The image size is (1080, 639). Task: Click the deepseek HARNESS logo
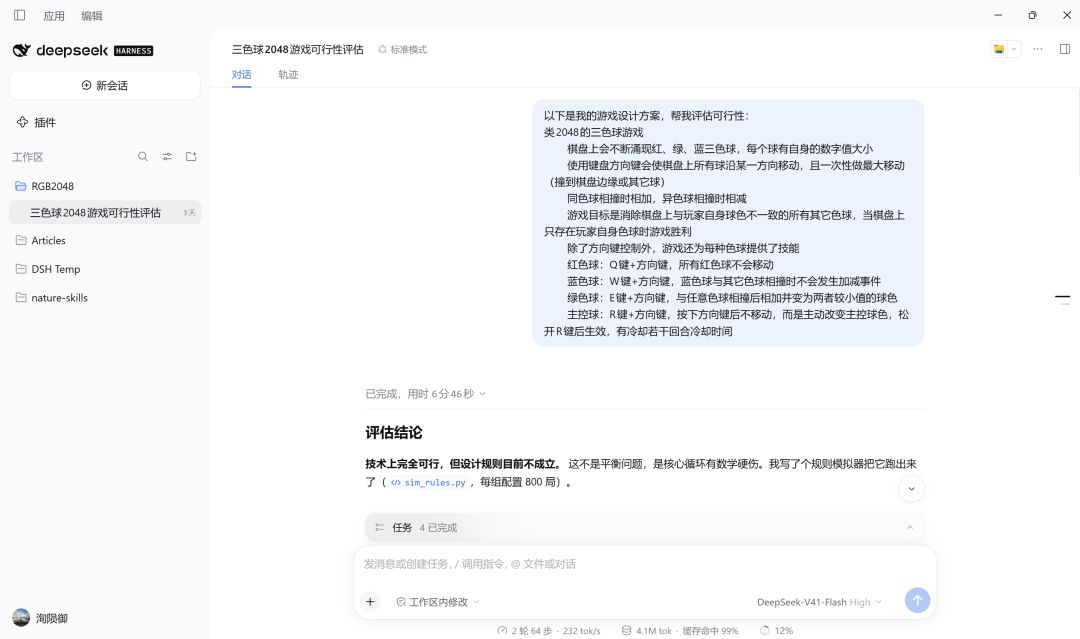click(83, 50)
